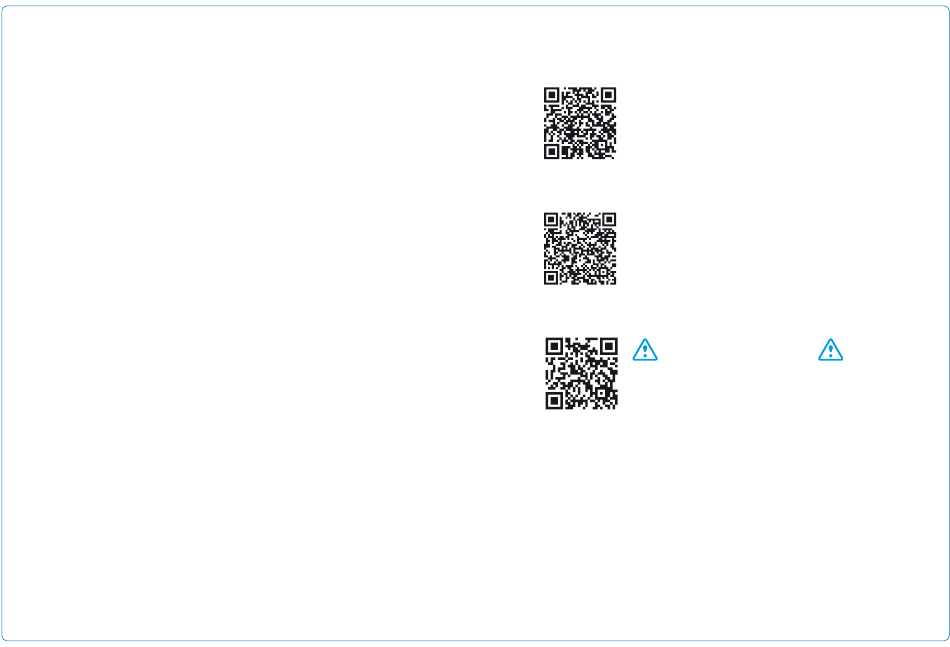This screenshot has width=950, height=647.
Task: Click top-left finder square of middle QR code
Action: 551,220
